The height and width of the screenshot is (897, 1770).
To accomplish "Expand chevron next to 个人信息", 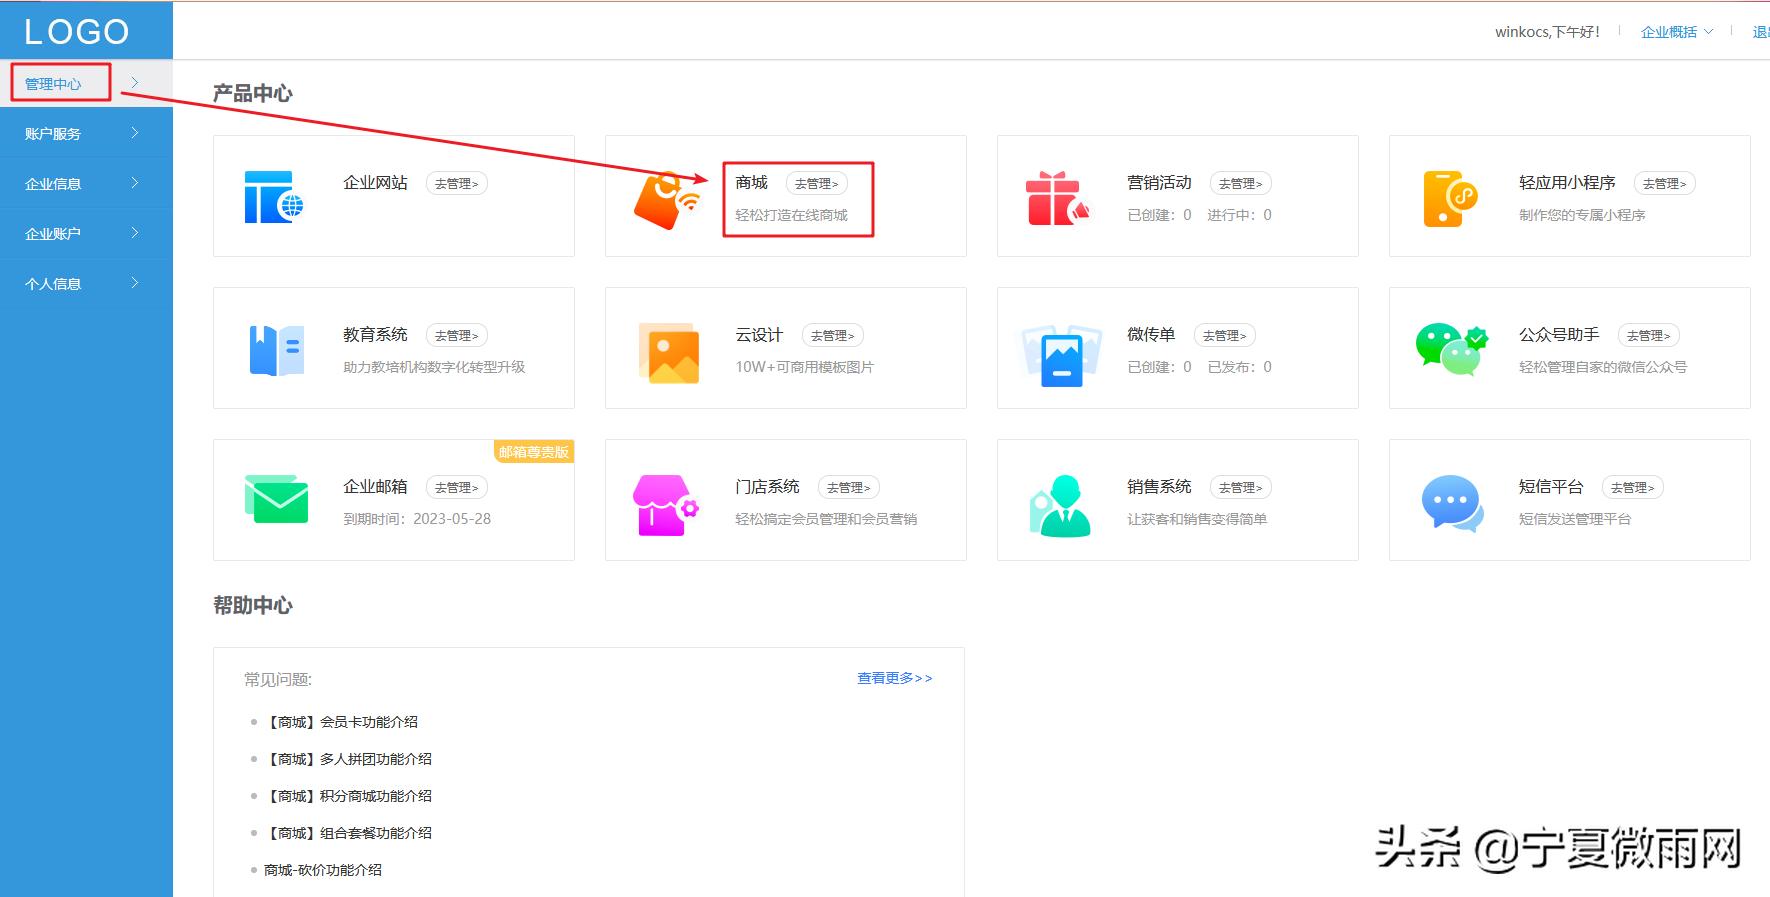I will [x=135, y=283].
